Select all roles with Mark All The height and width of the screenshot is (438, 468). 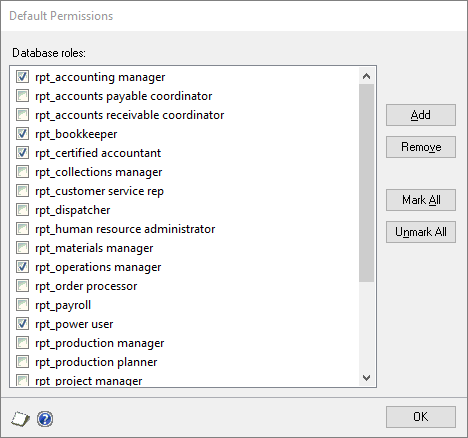click(421, 200)
